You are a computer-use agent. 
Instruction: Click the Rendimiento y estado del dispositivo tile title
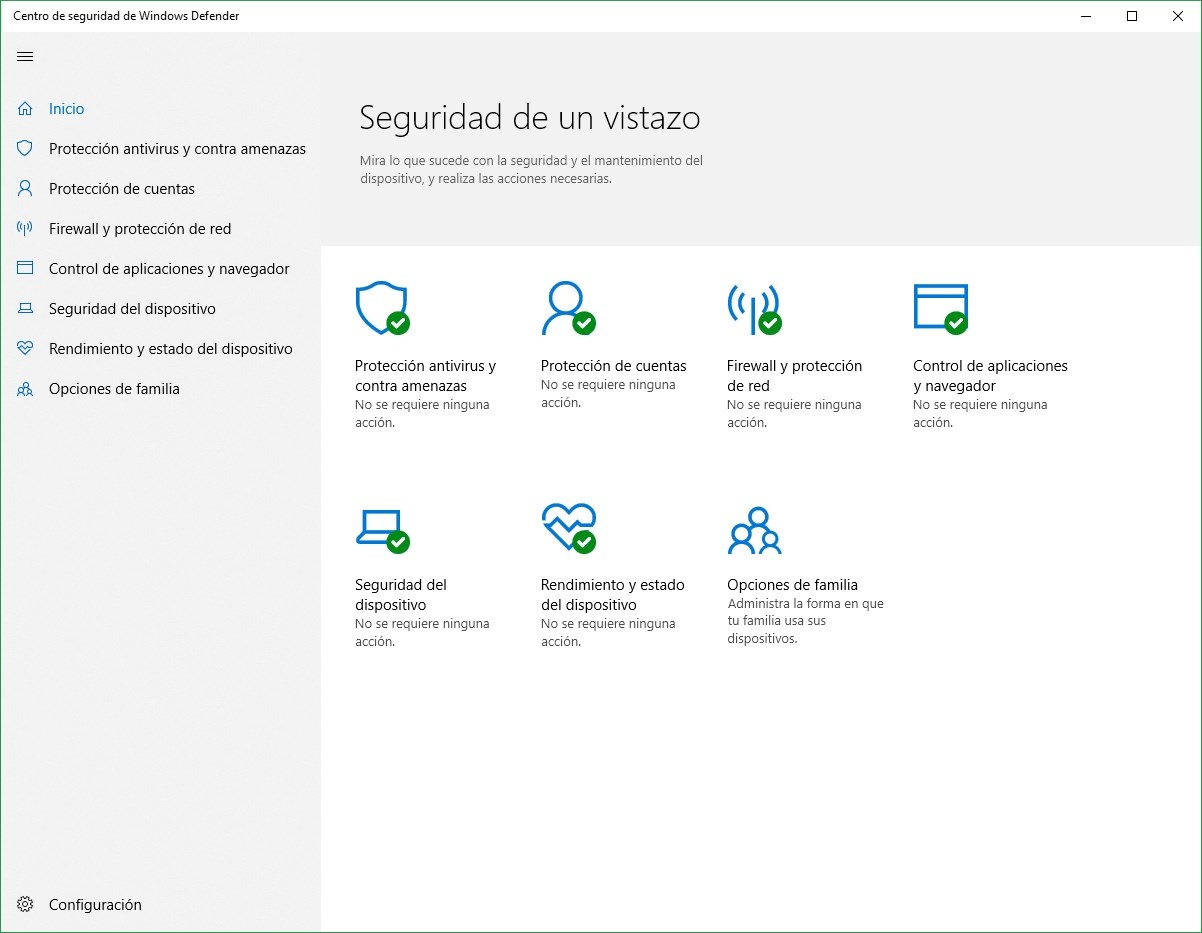pos(613,594)
